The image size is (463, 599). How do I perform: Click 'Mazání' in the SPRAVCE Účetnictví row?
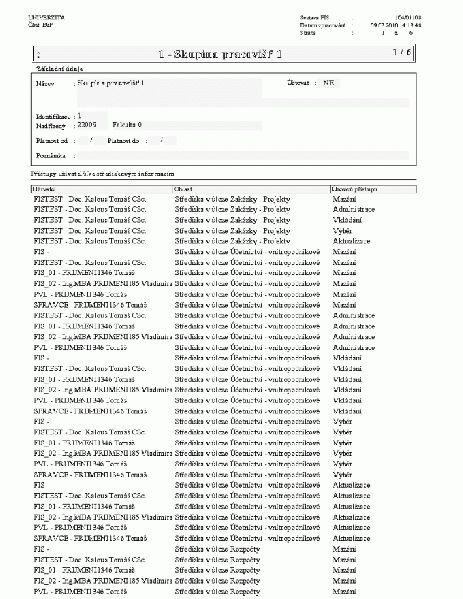click(x=344, y=305)
